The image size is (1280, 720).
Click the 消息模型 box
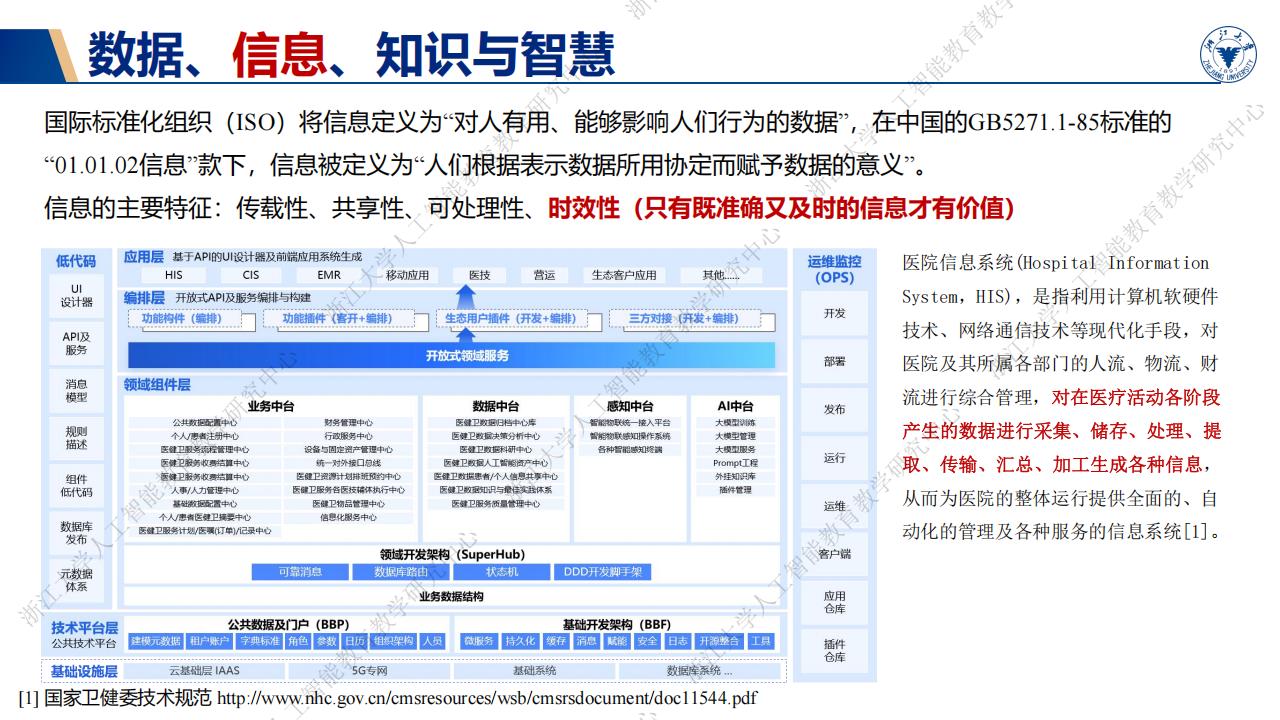click(x=76, y=390)
